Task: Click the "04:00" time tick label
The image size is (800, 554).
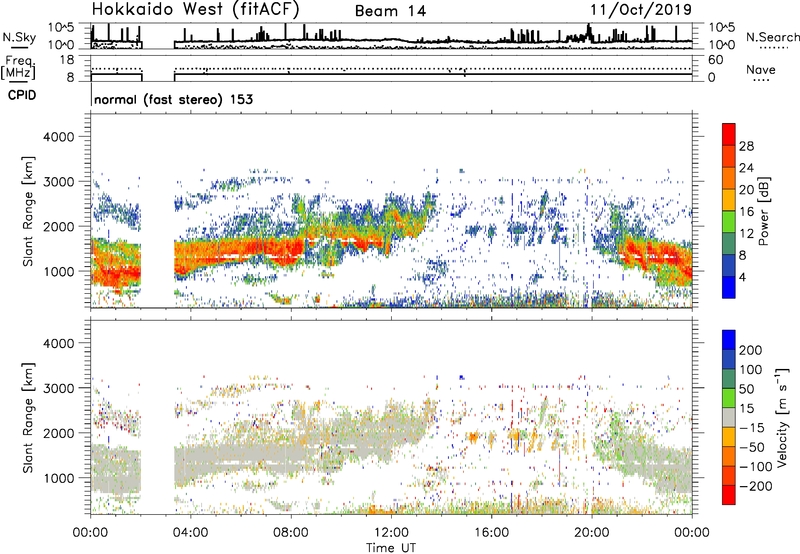Action: (x=190, y=533)
